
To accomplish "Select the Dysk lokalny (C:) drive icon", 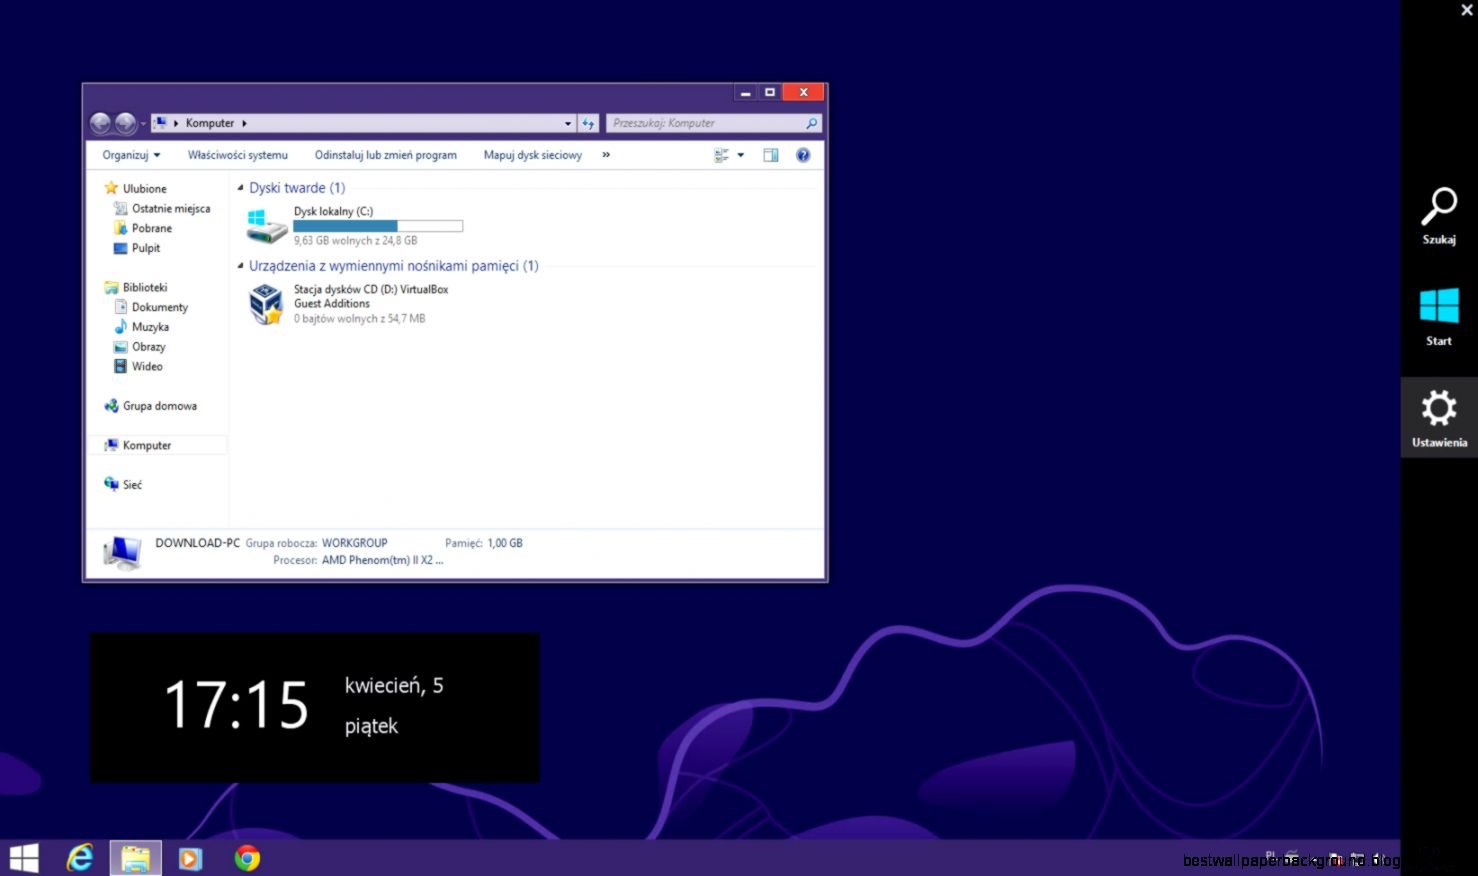I will tap(266, 226).
